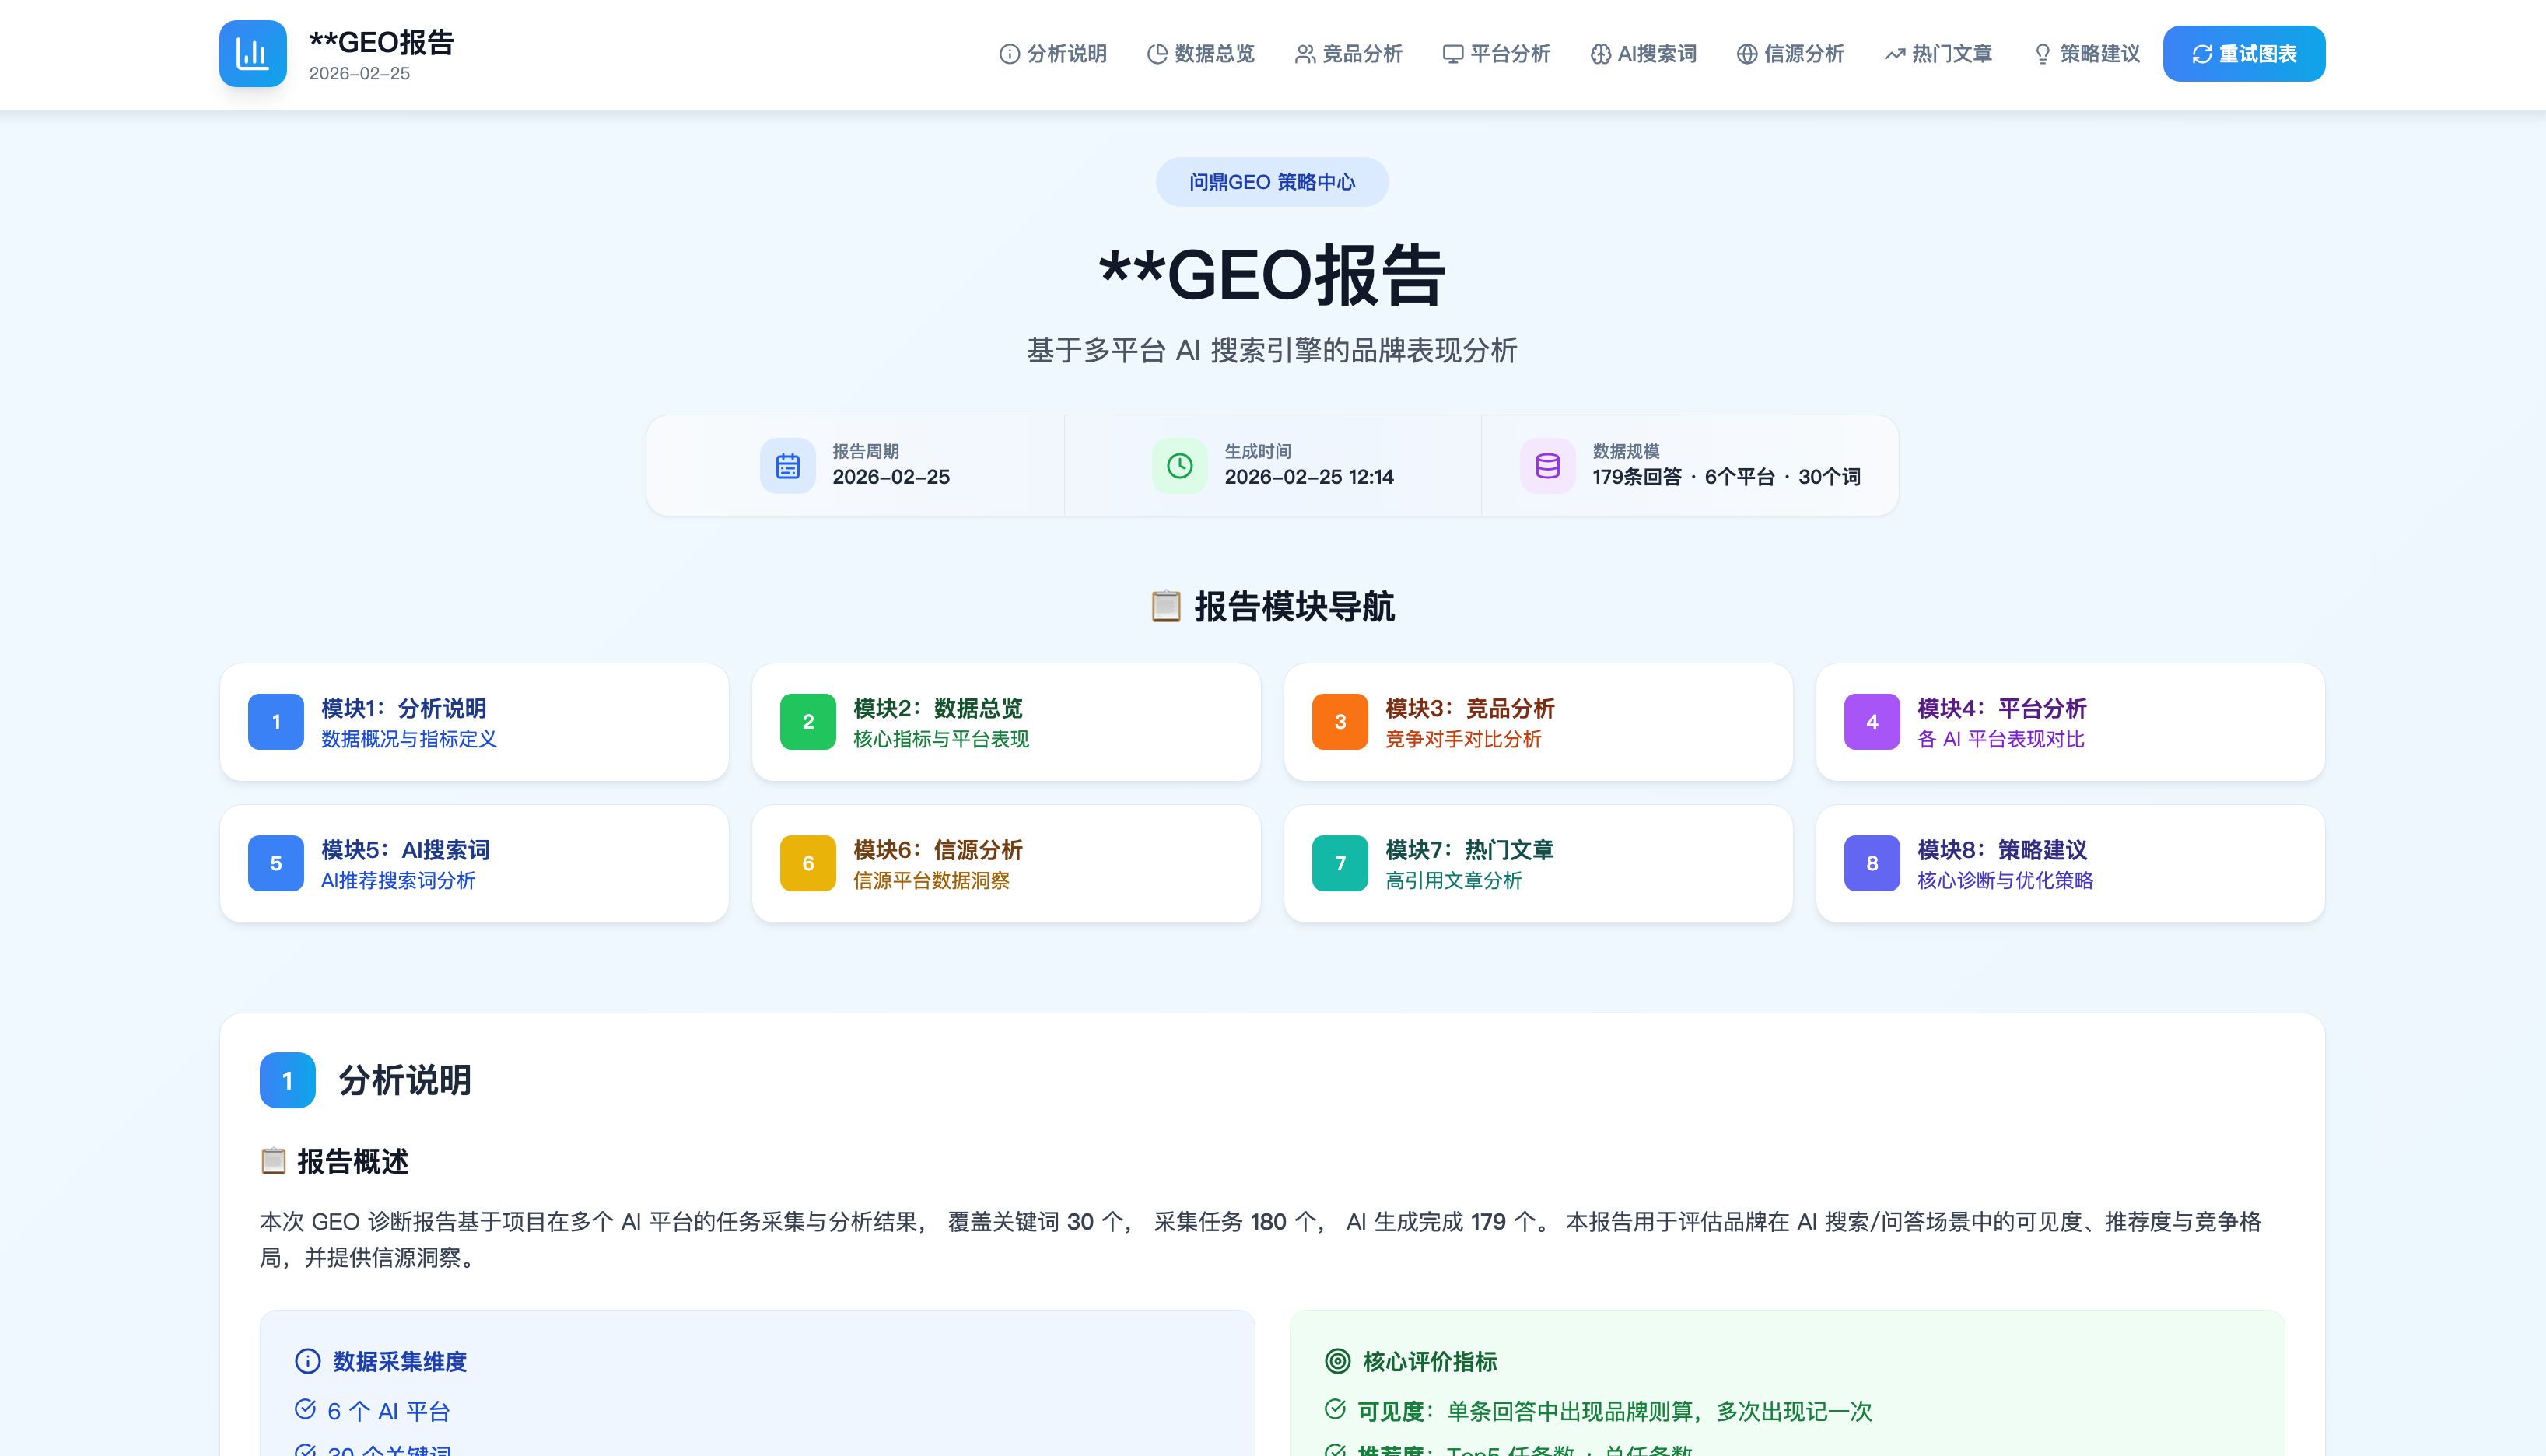This screenshot has width=2546, height=1456.
Task: Click the lightbulb icon beside 策略建议
Action: (x=2041, y=54)
